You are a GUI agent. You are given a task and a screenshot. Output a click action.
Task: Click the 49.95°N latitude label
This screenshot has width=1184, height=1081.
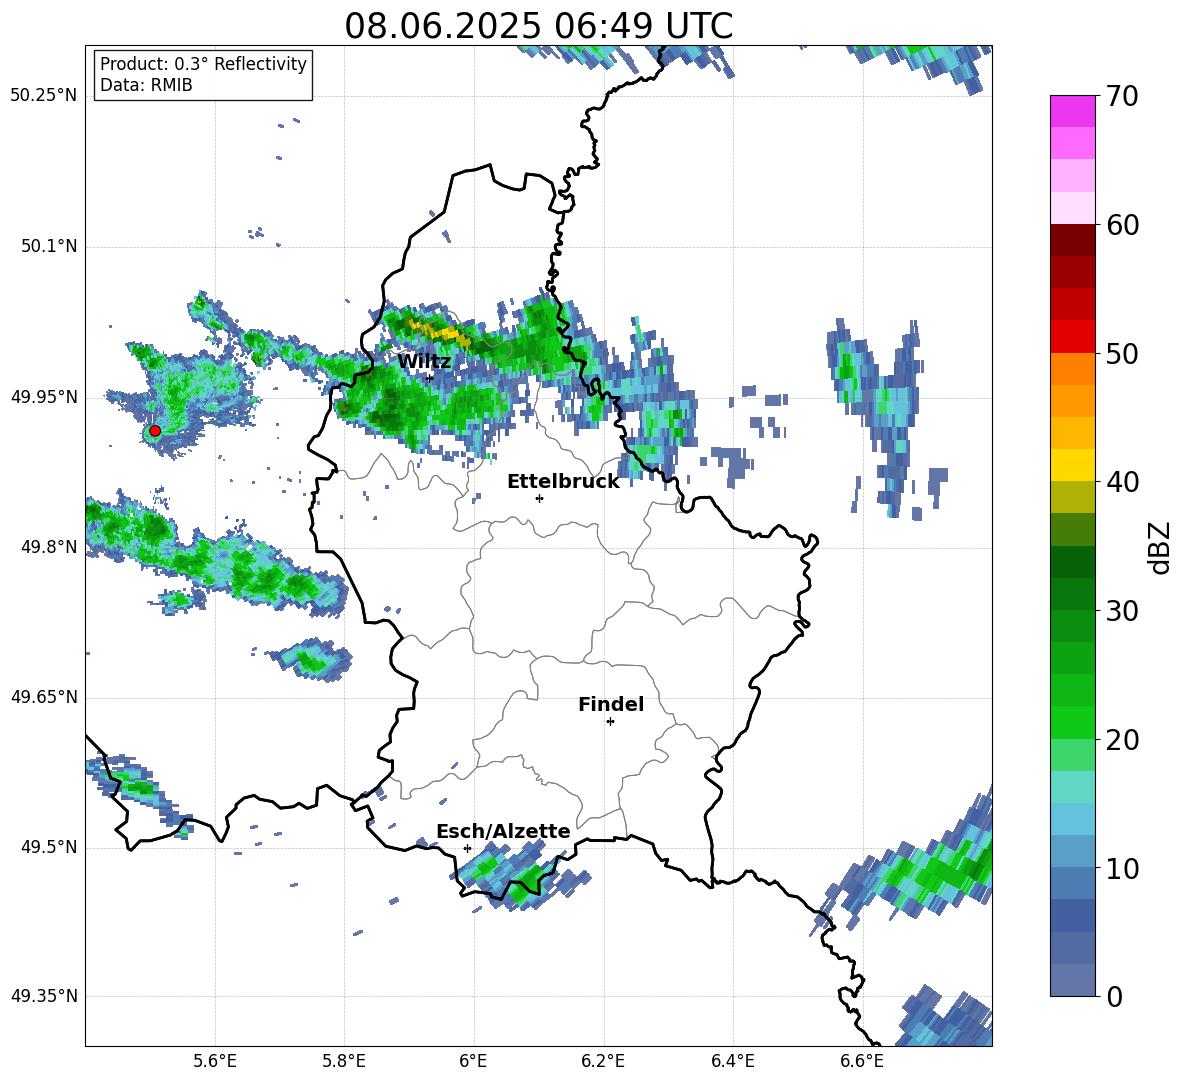(44, 397)
